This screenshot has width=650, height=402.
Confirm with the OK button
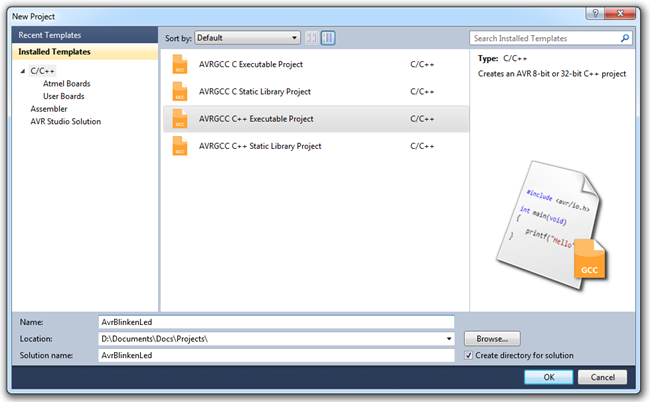[549, 377]
